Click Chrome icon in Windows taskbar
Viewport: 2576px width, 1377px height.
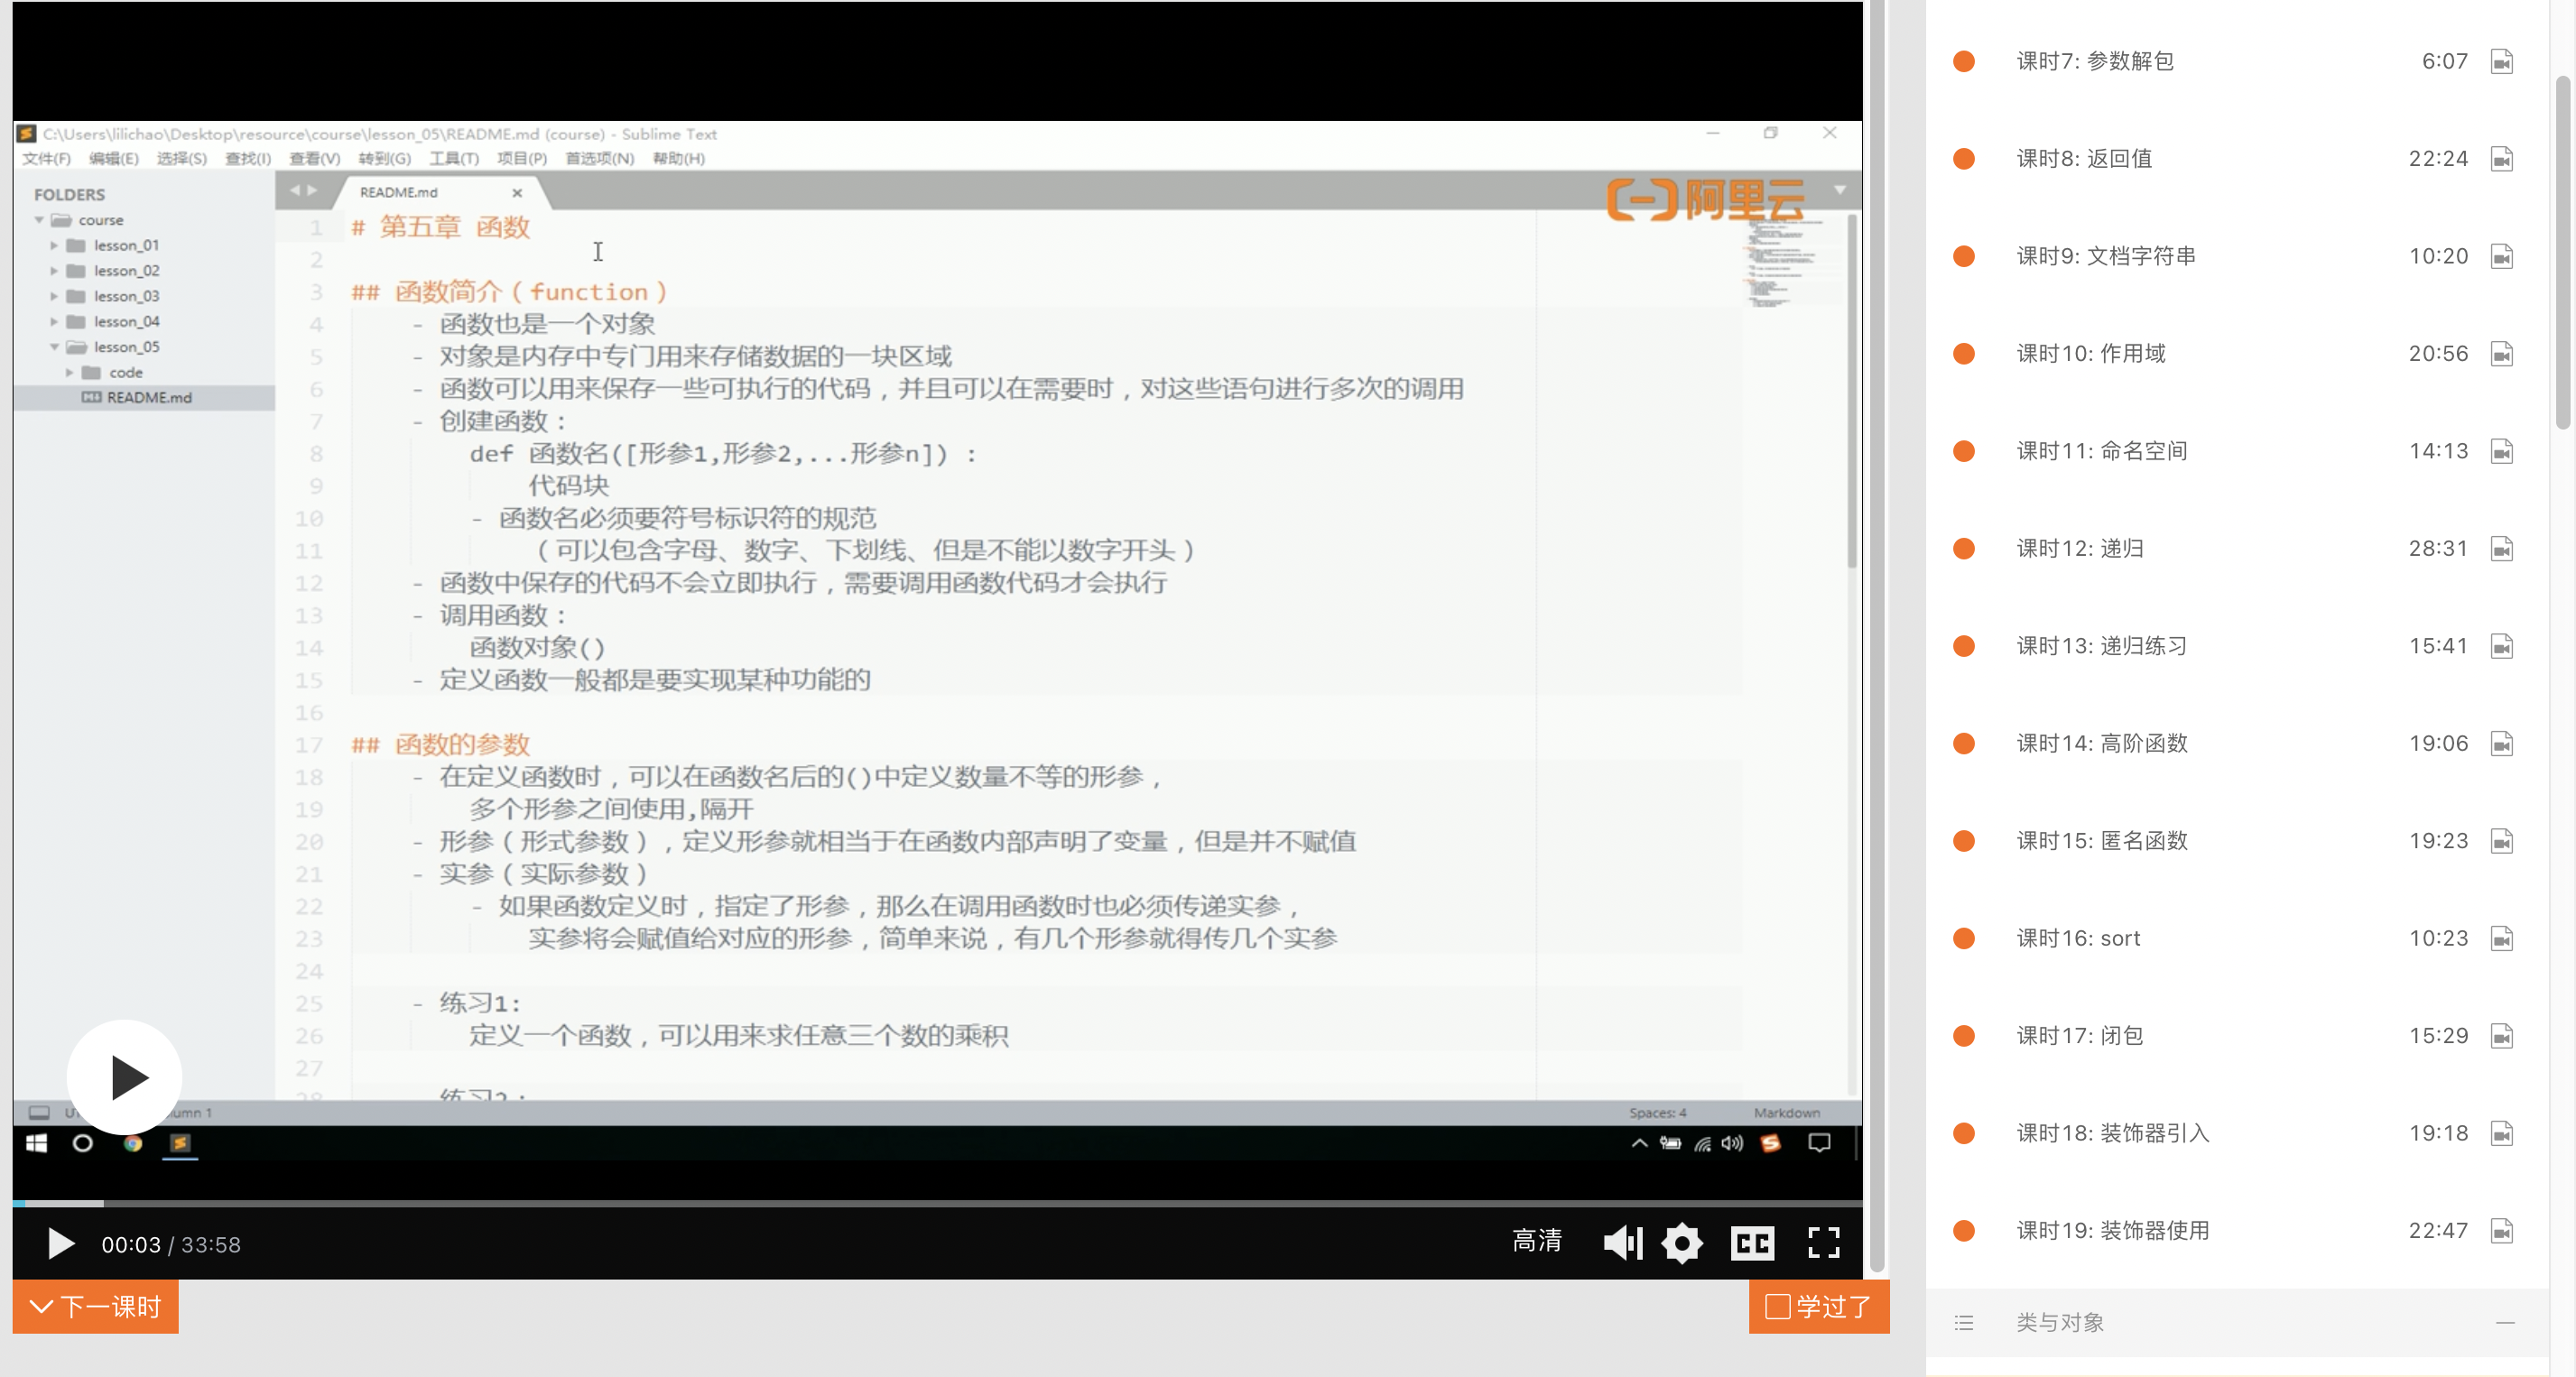click(x=132, y=1143)
